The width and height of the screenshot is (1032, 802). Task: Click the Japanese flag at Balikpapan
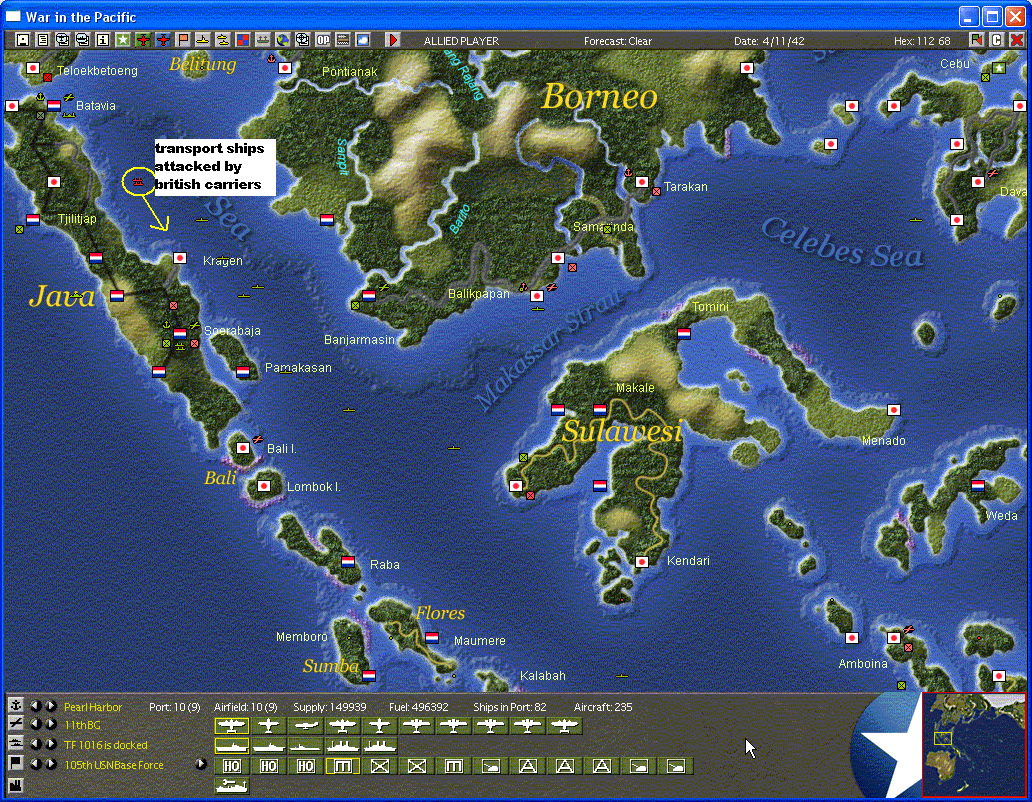(537, 296)
